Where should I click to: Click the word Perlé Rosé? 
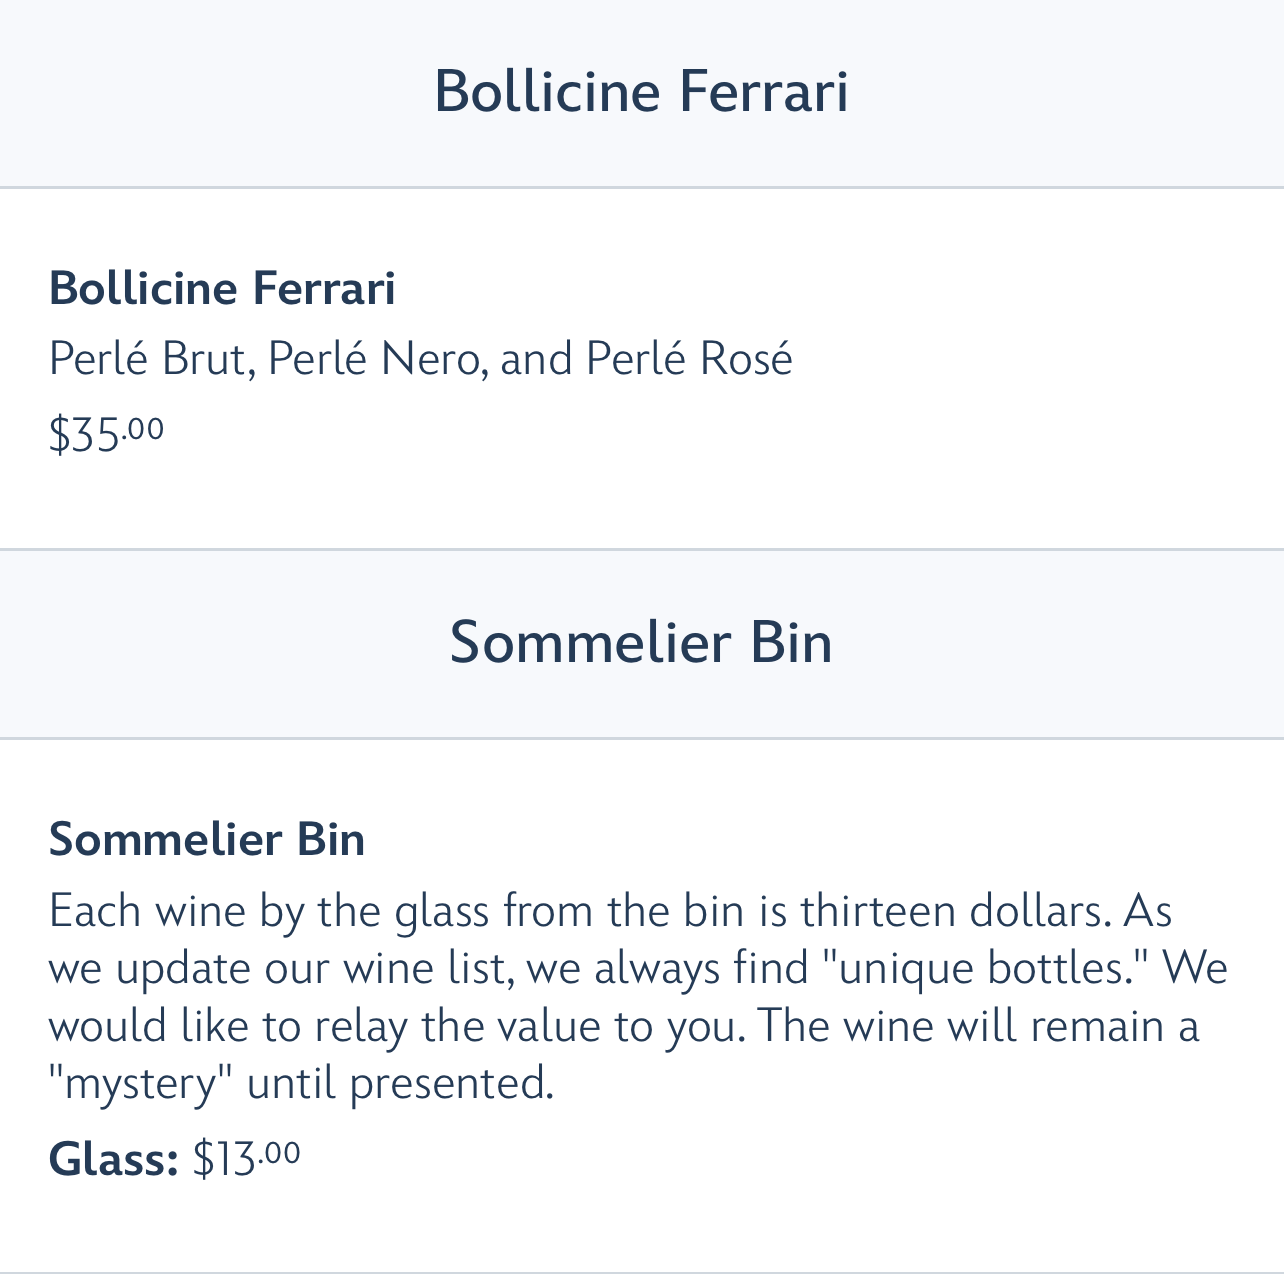point(689,359)
